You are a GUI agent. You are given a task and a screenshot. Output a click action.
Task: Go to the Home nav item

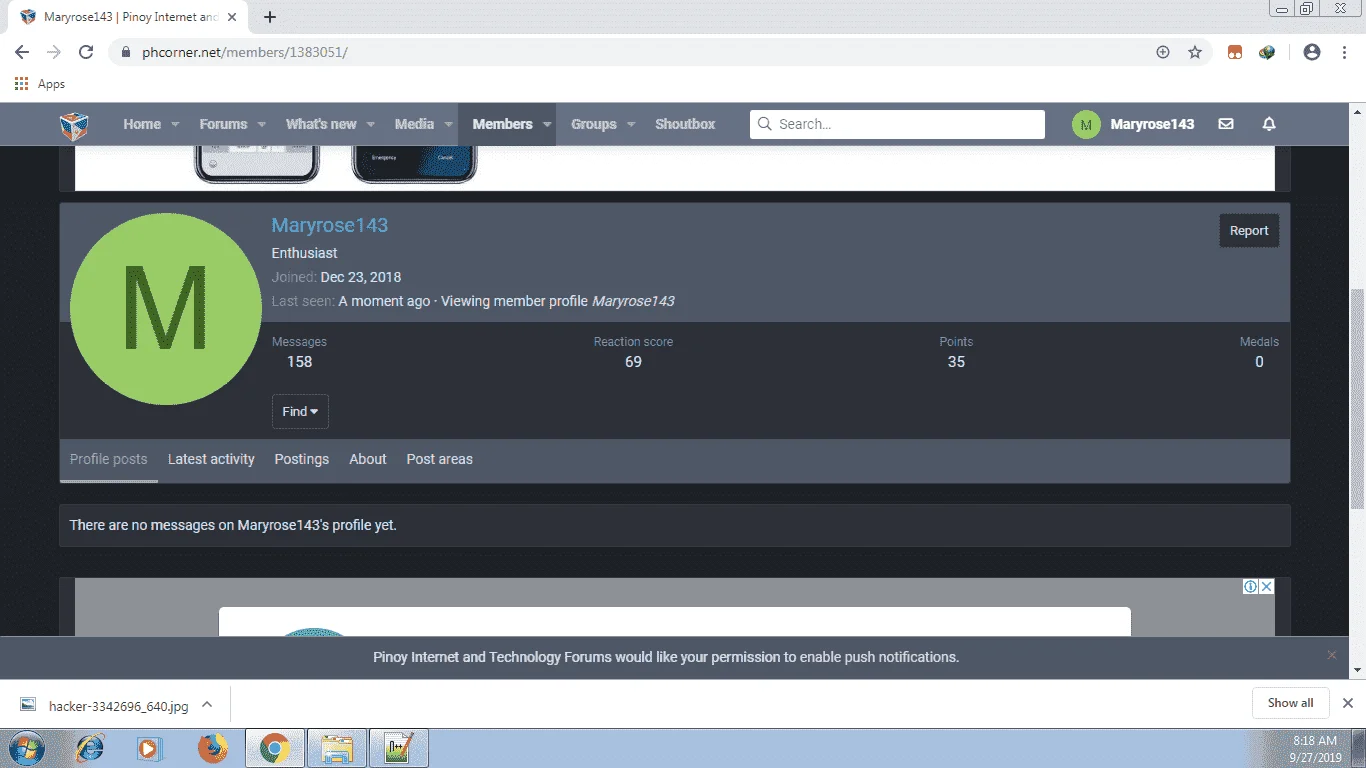click(142, 124)
